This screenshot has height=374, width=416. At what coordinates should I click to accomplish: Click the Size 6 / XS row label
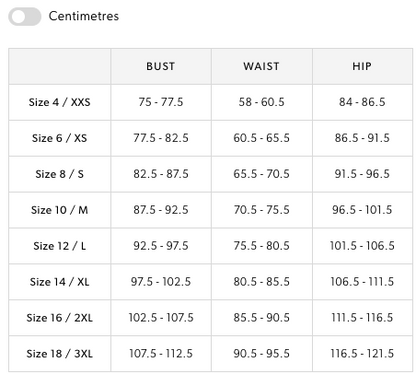[59, 138]
